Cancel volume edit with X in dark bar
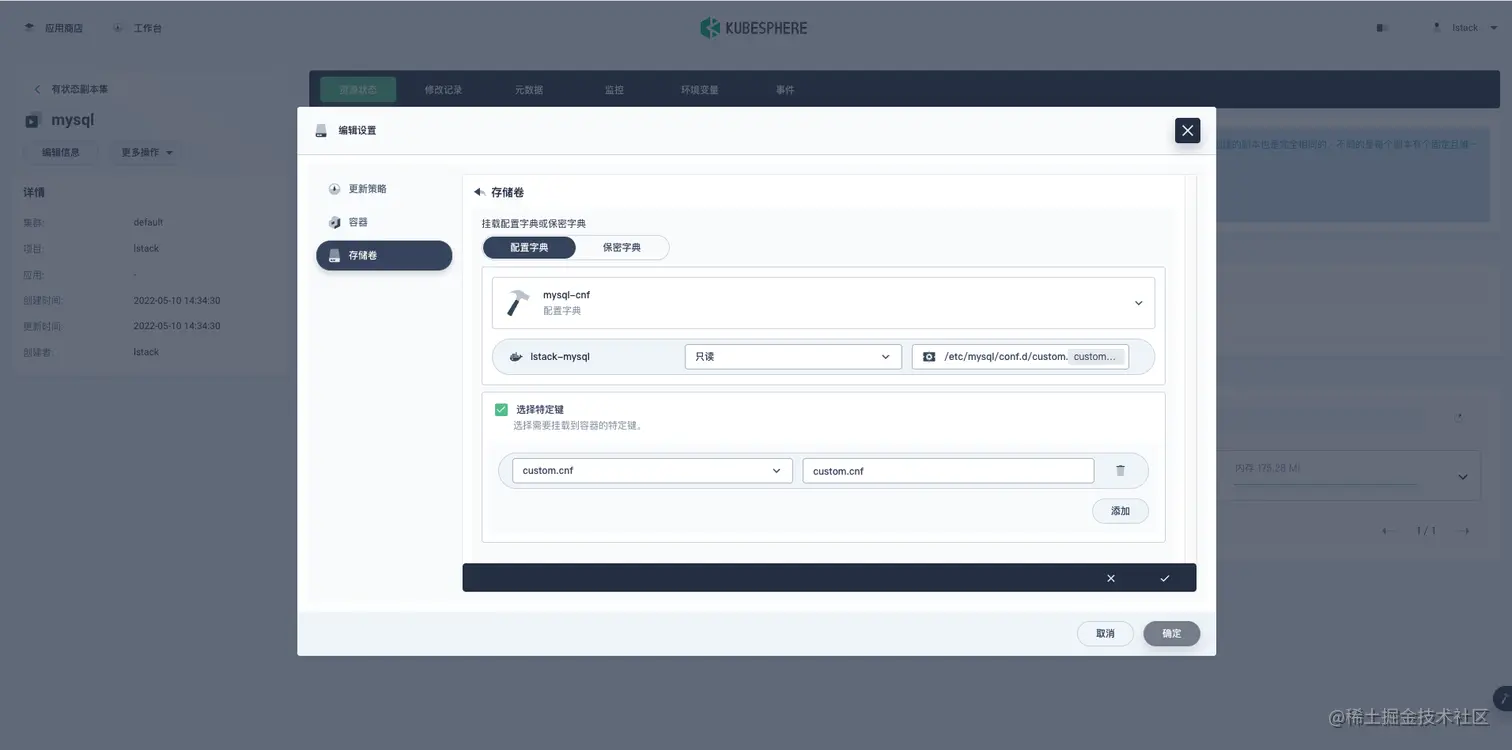The image size is (1512, 750). point(1111,578)
